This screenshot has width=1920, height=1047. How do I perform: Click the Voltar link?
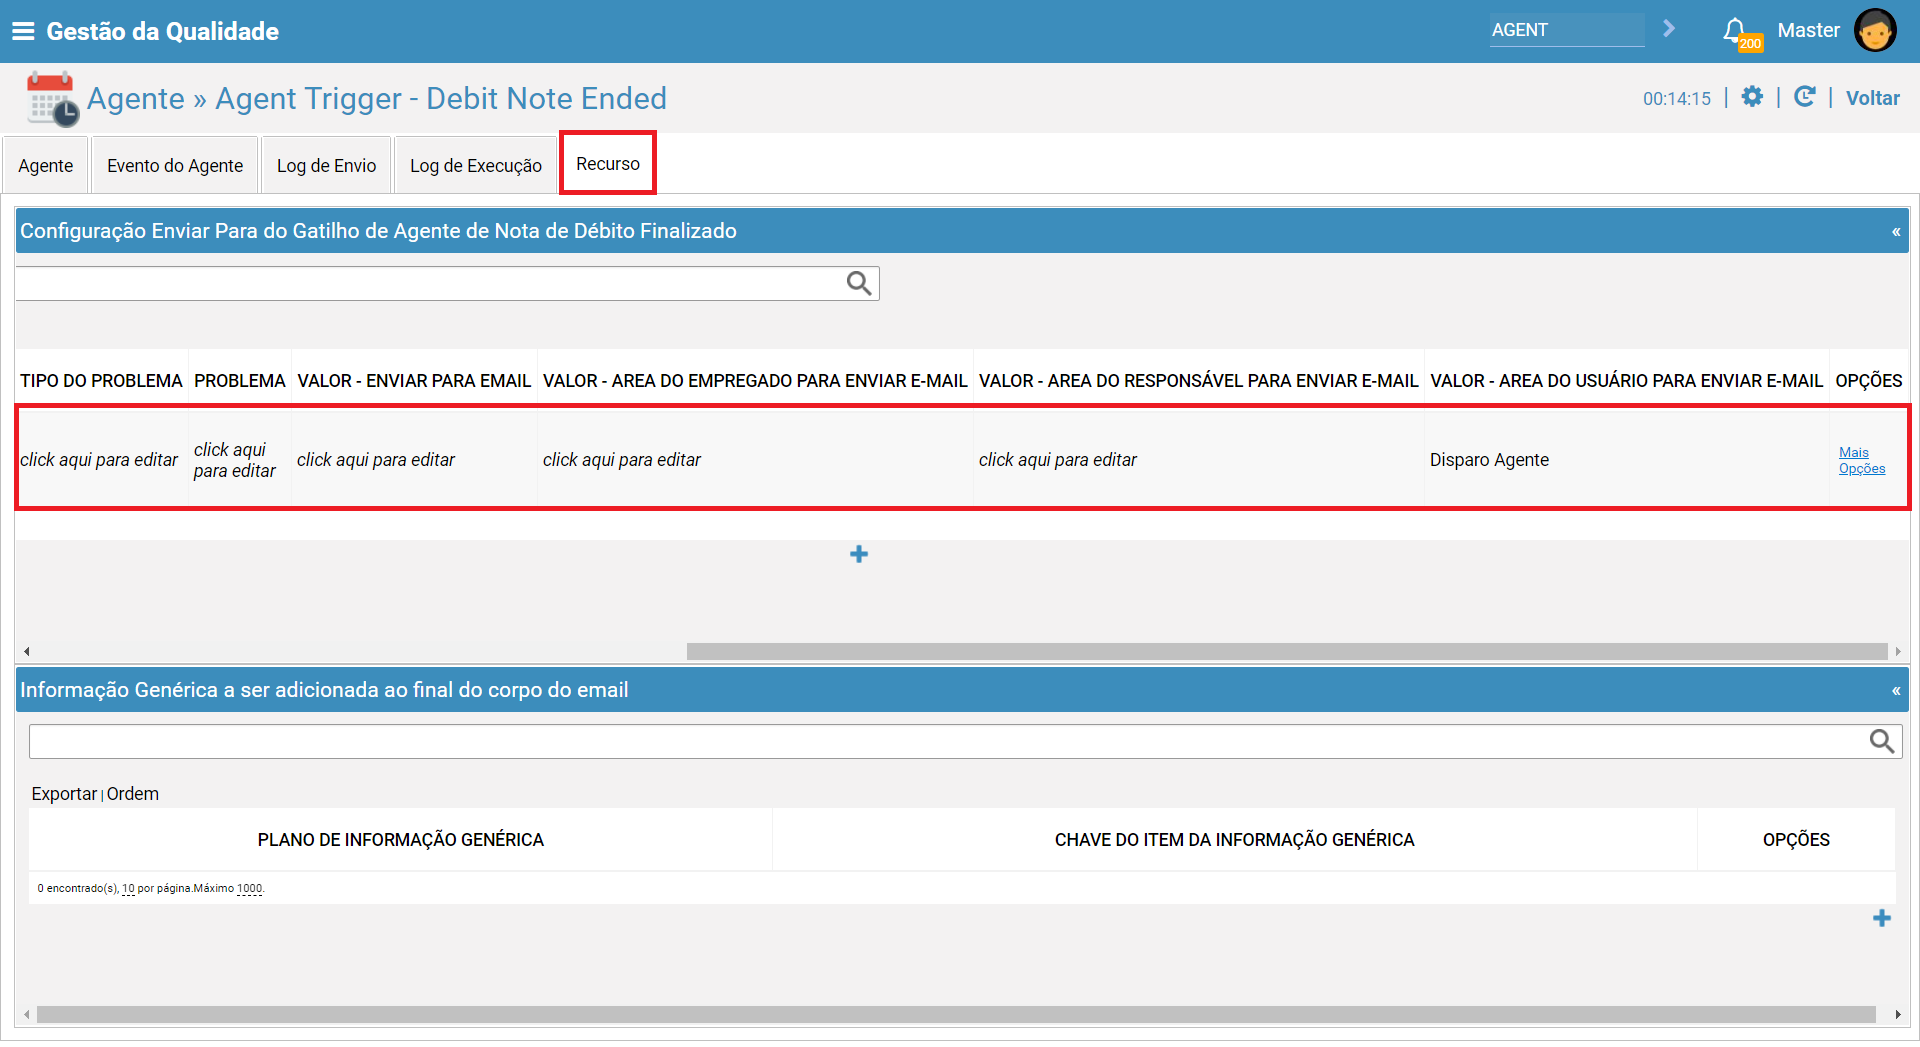coord(1872,98)
